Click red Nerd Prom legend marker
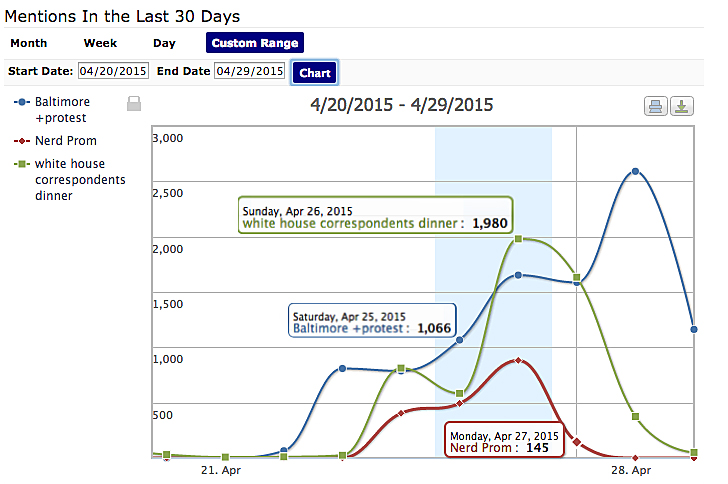The image size is (728, 484). point(22,141)
